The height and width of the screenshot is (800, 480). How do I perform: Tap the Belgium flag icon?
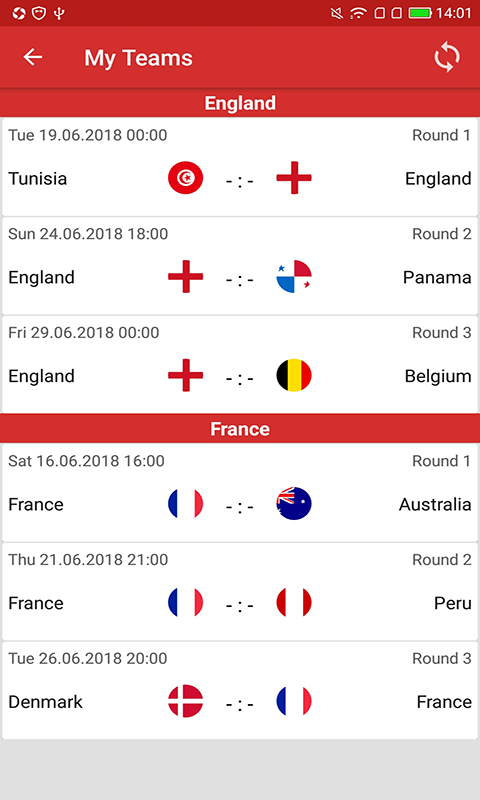click(x=294, y=375)
